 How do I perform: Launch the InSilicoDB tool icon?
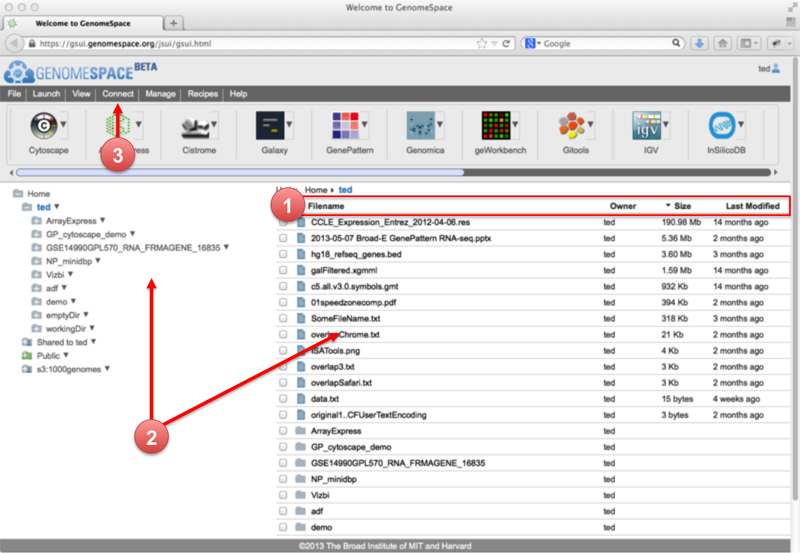[x=722, y=125]
